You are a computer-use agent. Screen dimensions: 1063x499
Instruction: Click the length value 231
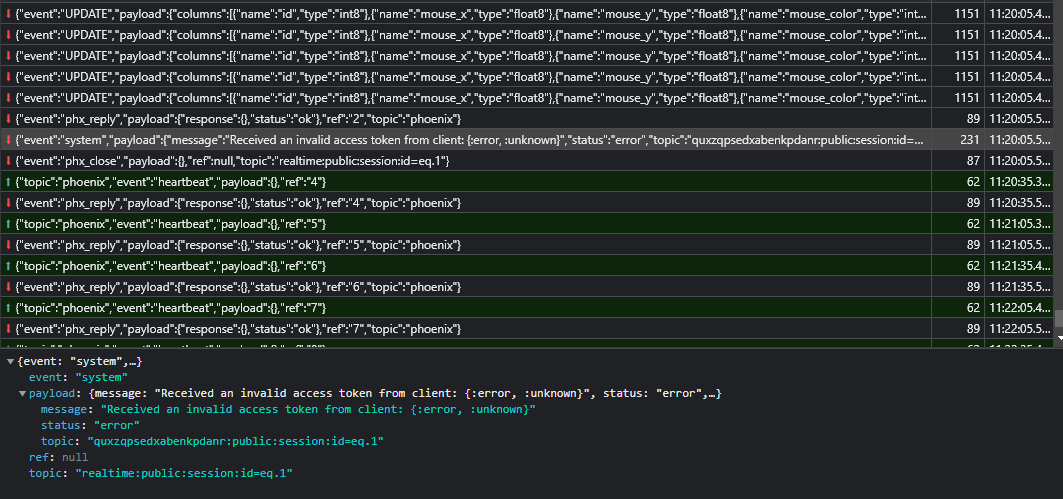(x=970, y=140)
